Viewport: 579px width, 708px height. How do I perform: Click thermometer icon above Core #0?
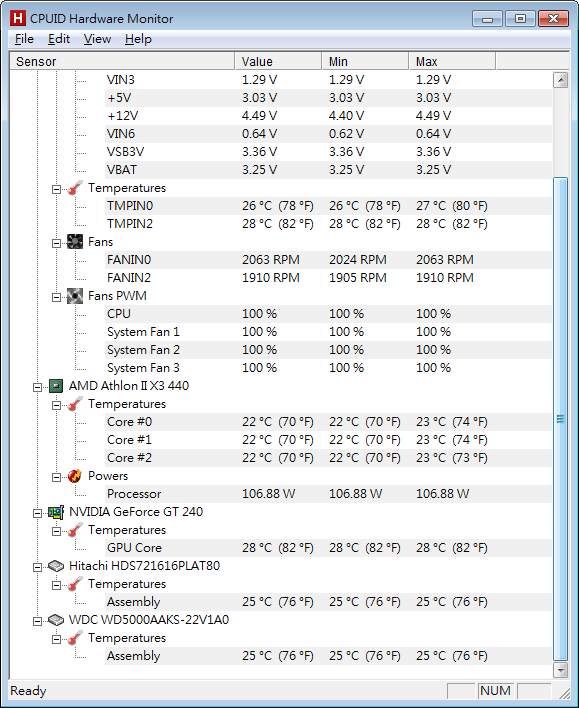[x=75, y=404]
